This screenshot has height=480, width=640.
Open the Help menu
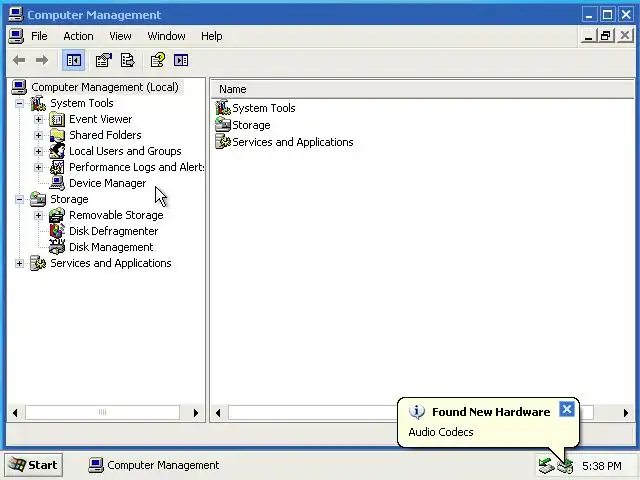click(211, 36)
